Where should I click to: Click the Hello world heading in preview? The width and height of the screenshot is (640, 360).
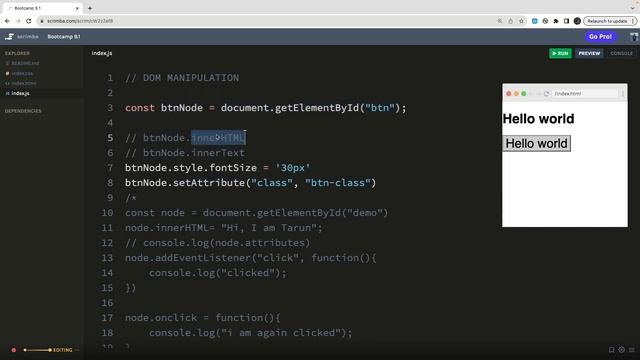click(538, 119)
